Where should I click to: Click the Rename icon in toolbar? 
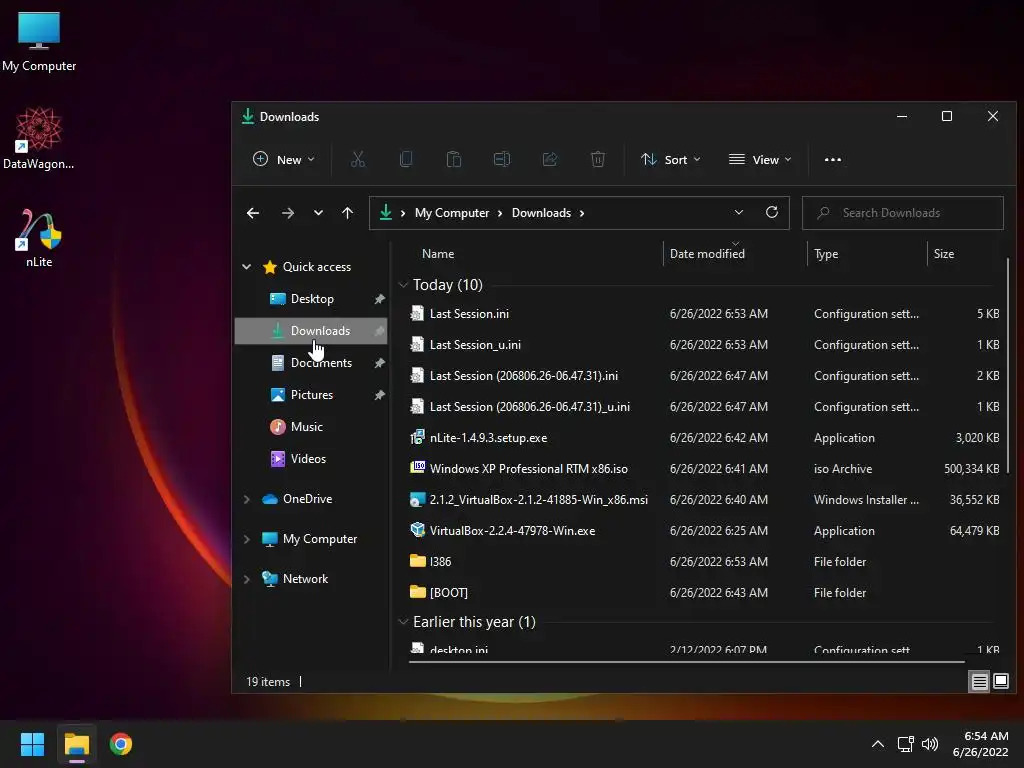tap(502, 159)
